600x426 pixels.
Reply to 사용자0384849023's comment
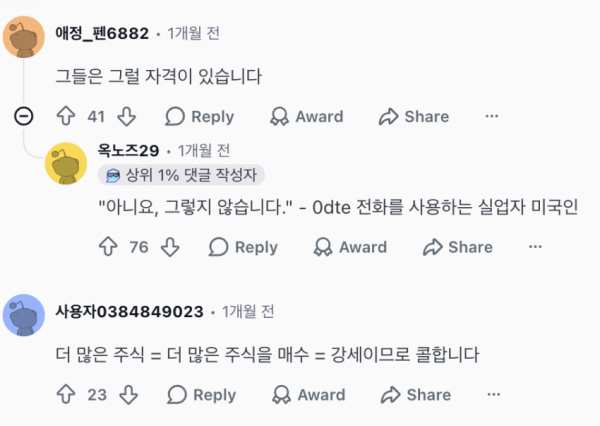click(x=202, y=395)
